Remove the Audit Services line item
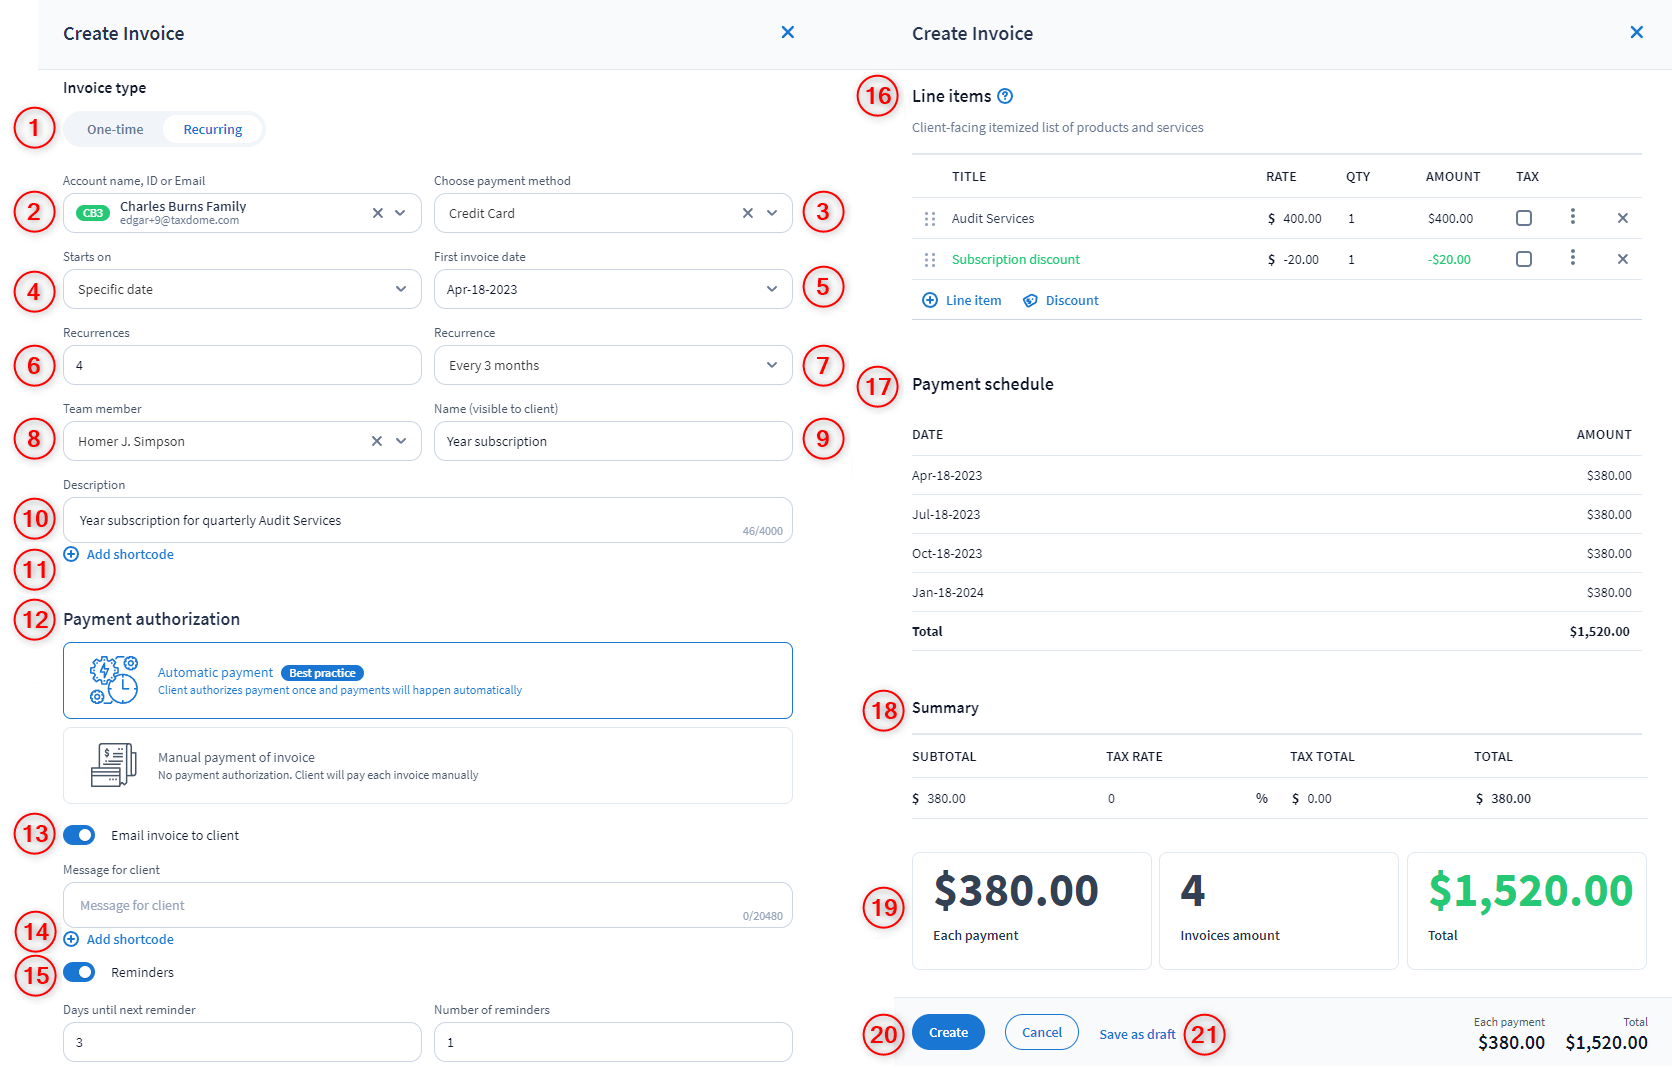Screen dimensions: 1672x1068 tap(1623, 218)
